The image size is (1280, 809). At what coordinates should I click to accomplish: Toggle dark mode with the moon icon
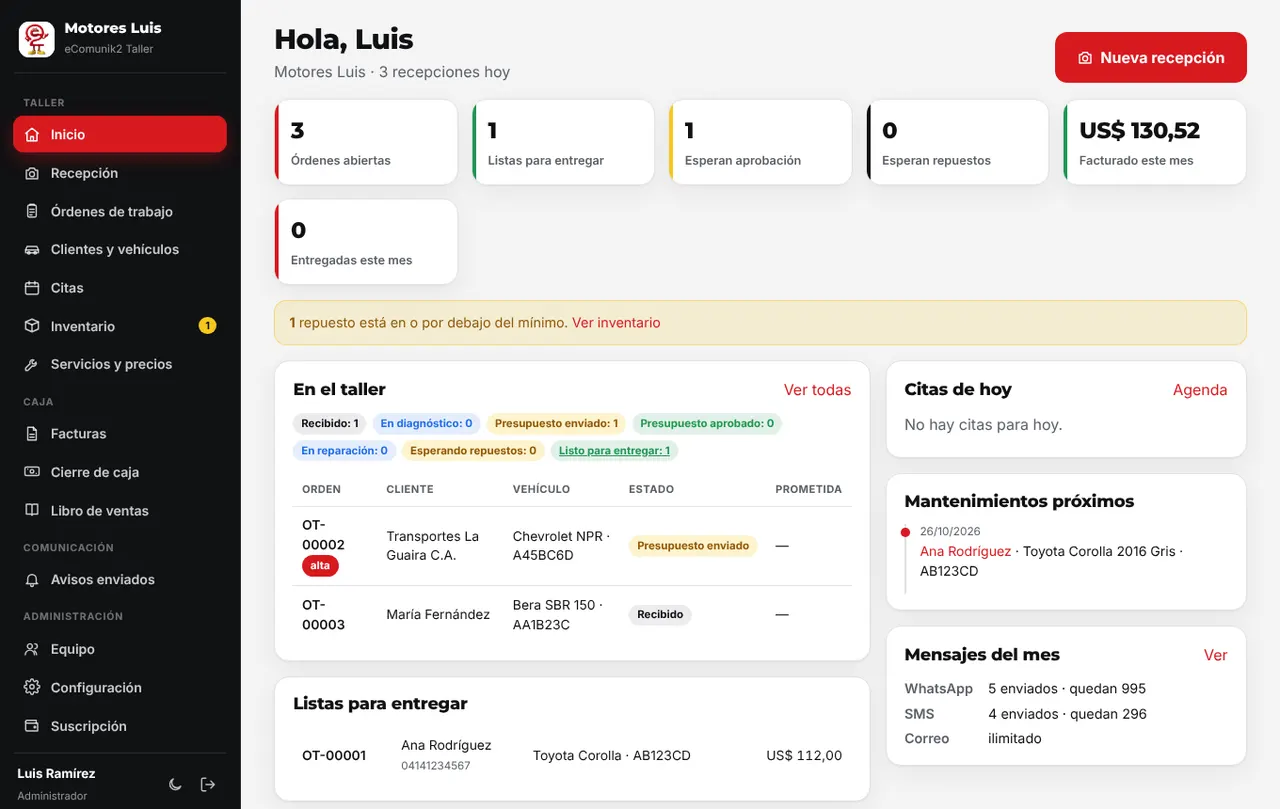[x=175, y=784]
